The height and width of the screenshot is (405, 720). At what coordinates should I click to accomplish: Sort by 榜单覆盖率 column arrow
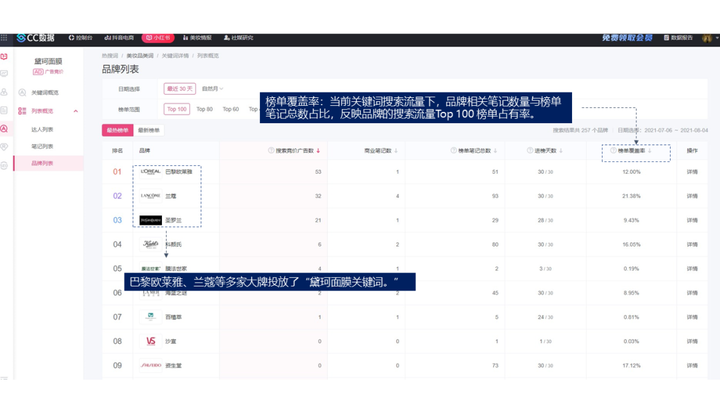click(x=650, y=151)
